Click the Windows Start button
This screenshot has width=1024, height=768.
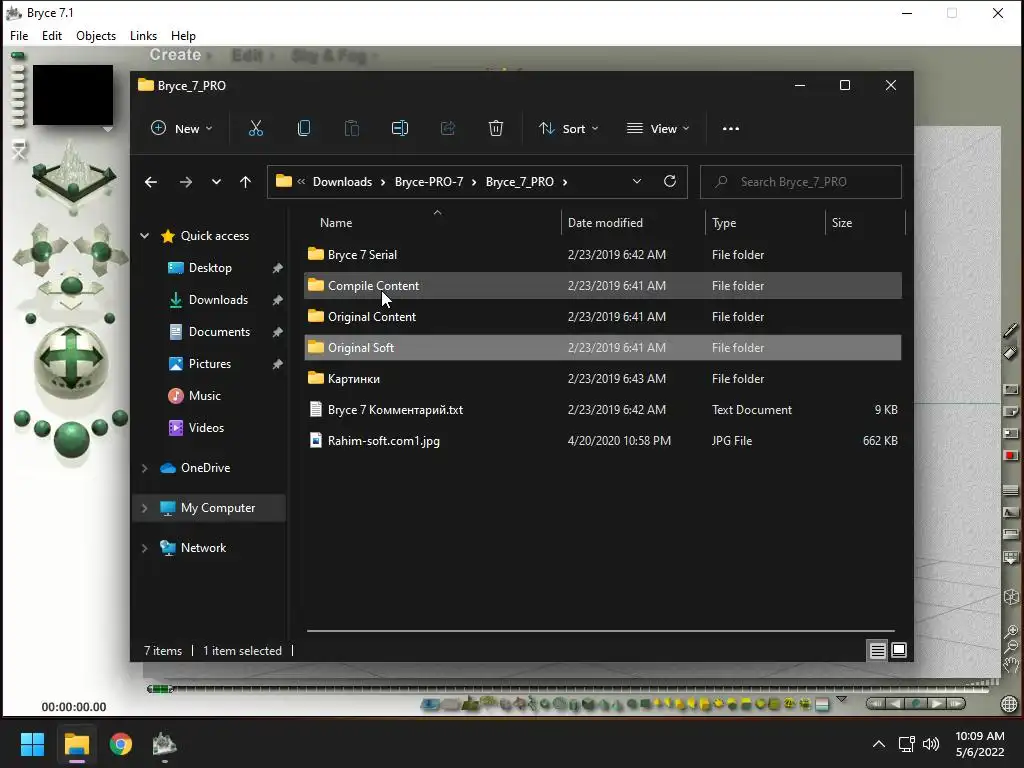[32, 744]
